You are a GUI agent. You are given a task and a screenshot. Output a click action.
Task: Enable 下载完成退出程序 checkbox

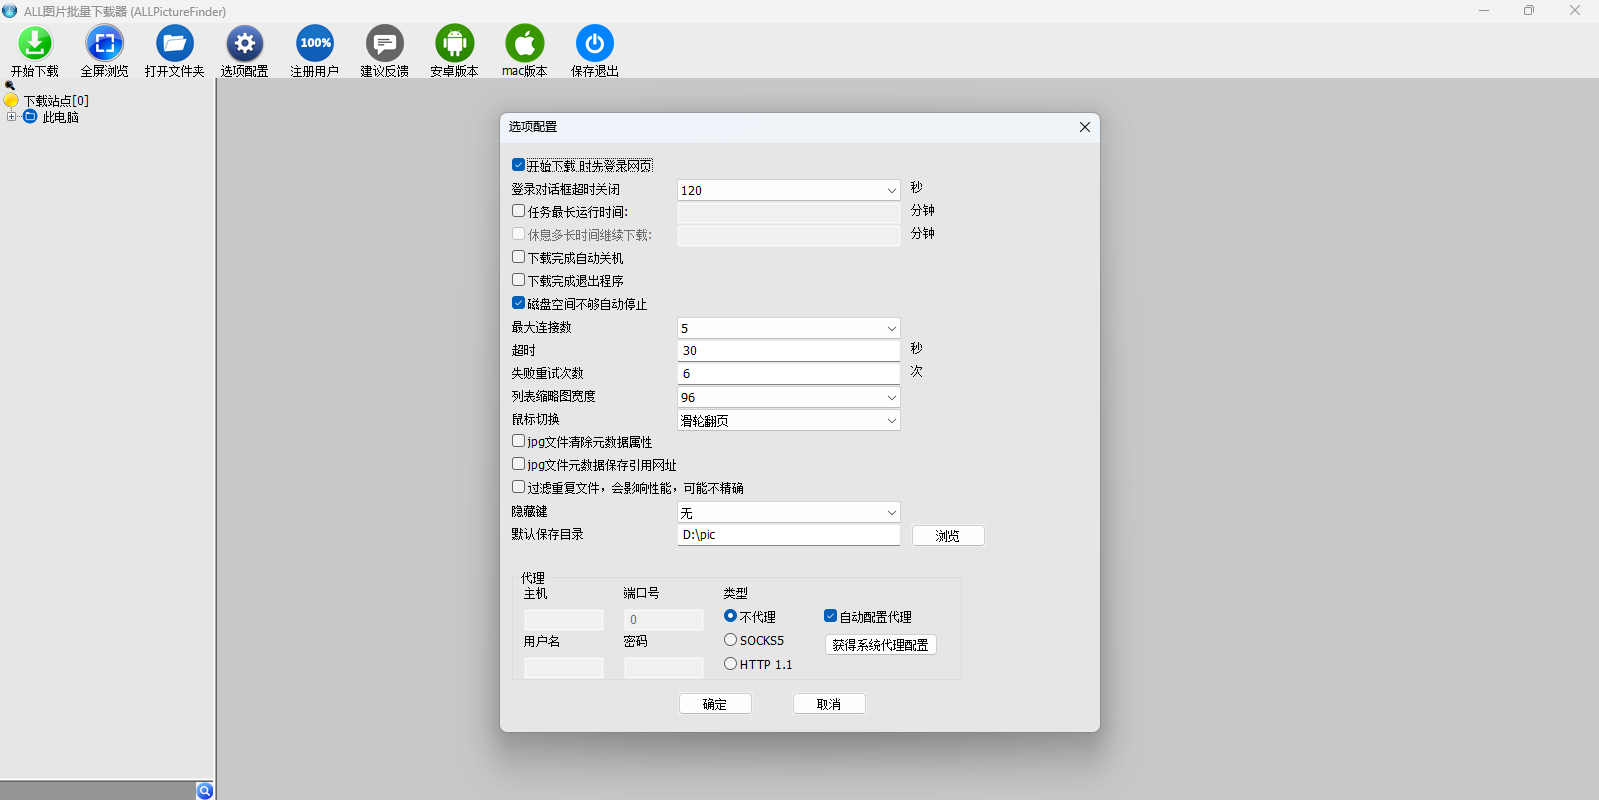(518, 280)
